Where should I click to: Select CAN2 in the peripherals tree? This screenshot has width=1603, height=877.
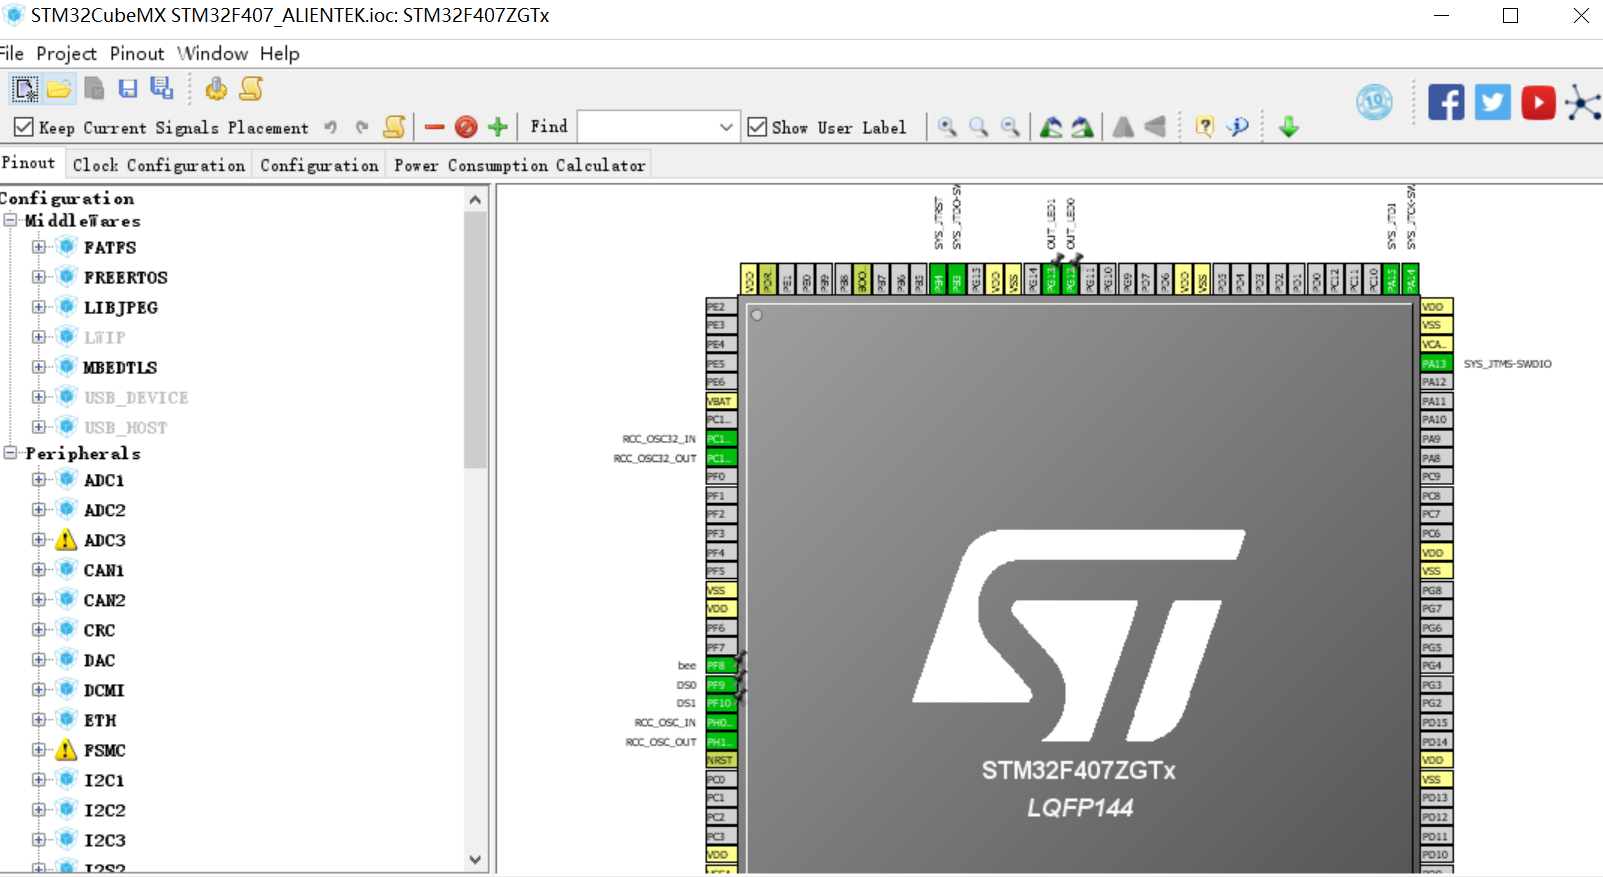105,600
